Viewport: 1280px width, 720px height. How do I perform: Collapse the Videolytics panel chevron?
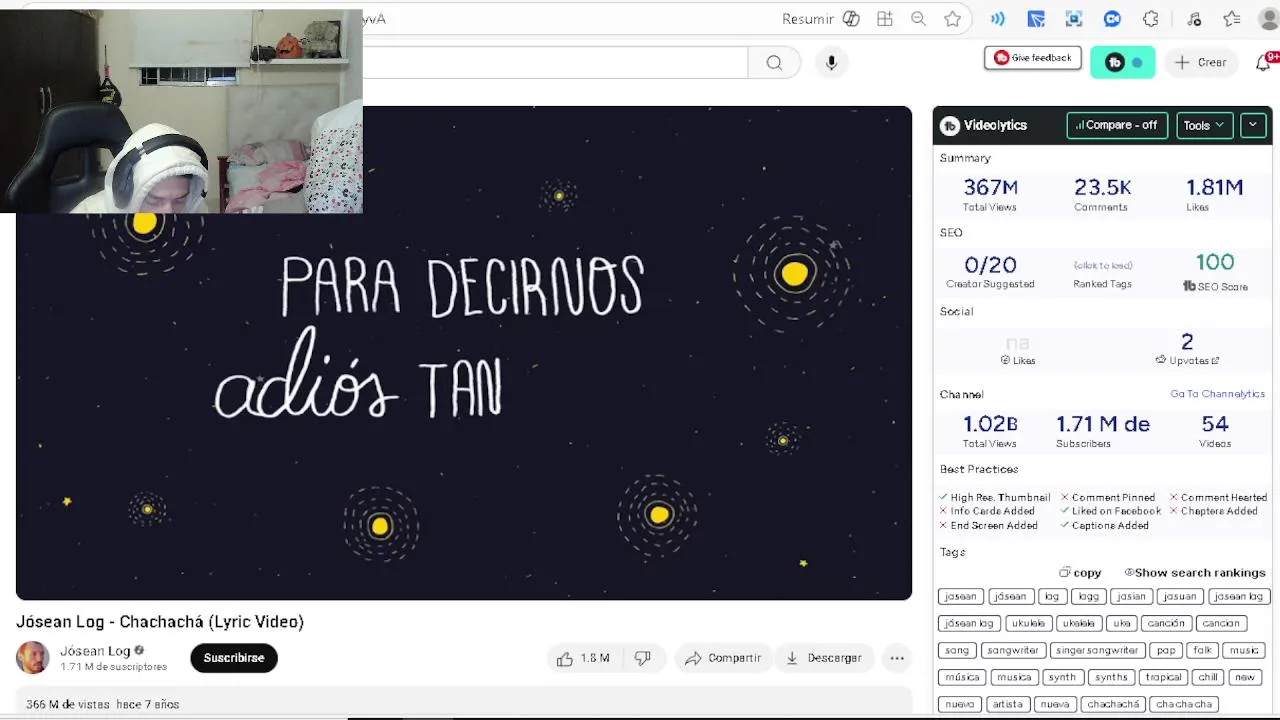click(x=1253, y=125)
